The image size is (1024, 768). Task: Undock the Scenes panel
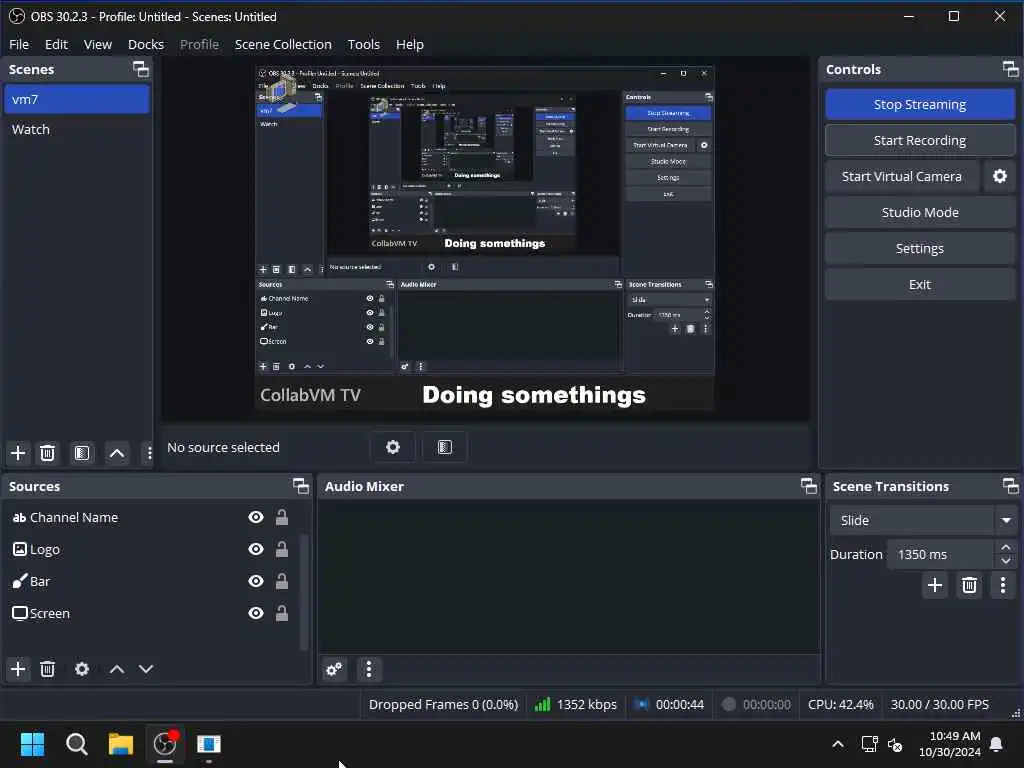(141, 69)
